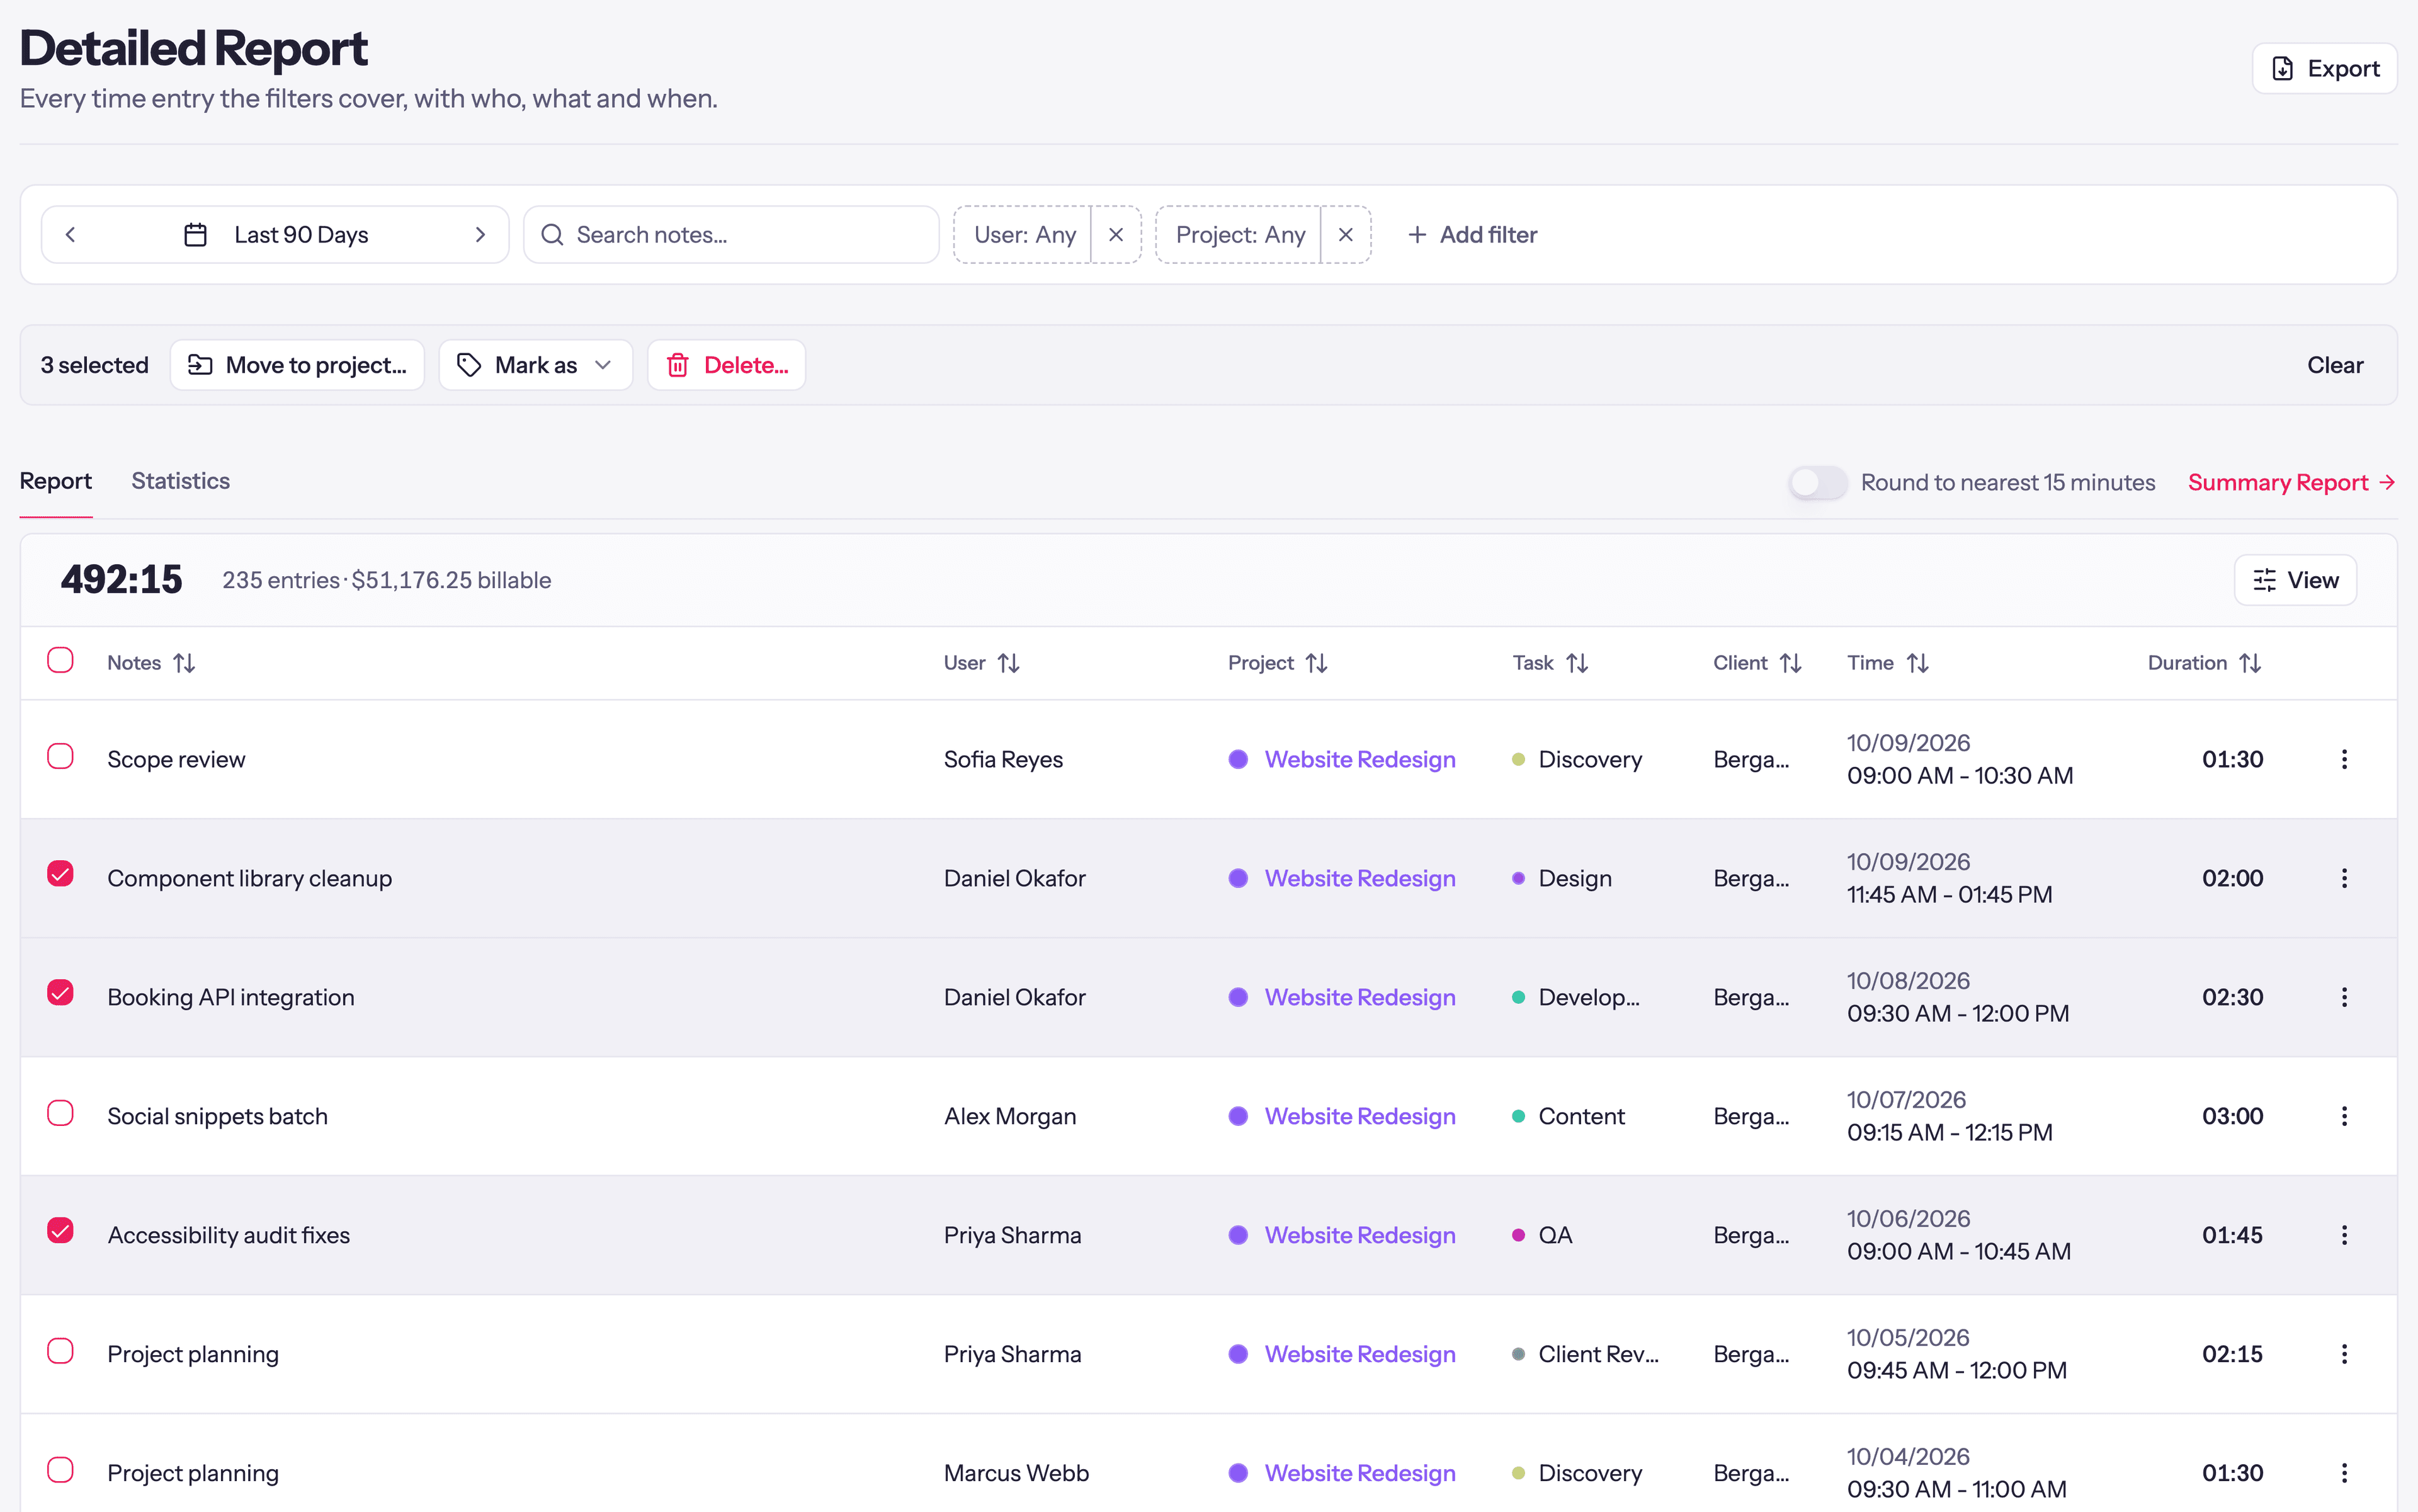Uncheck Booking API integration entry
The image size is (2418, 1512).
pyautogui.click(x=60, y=993)
